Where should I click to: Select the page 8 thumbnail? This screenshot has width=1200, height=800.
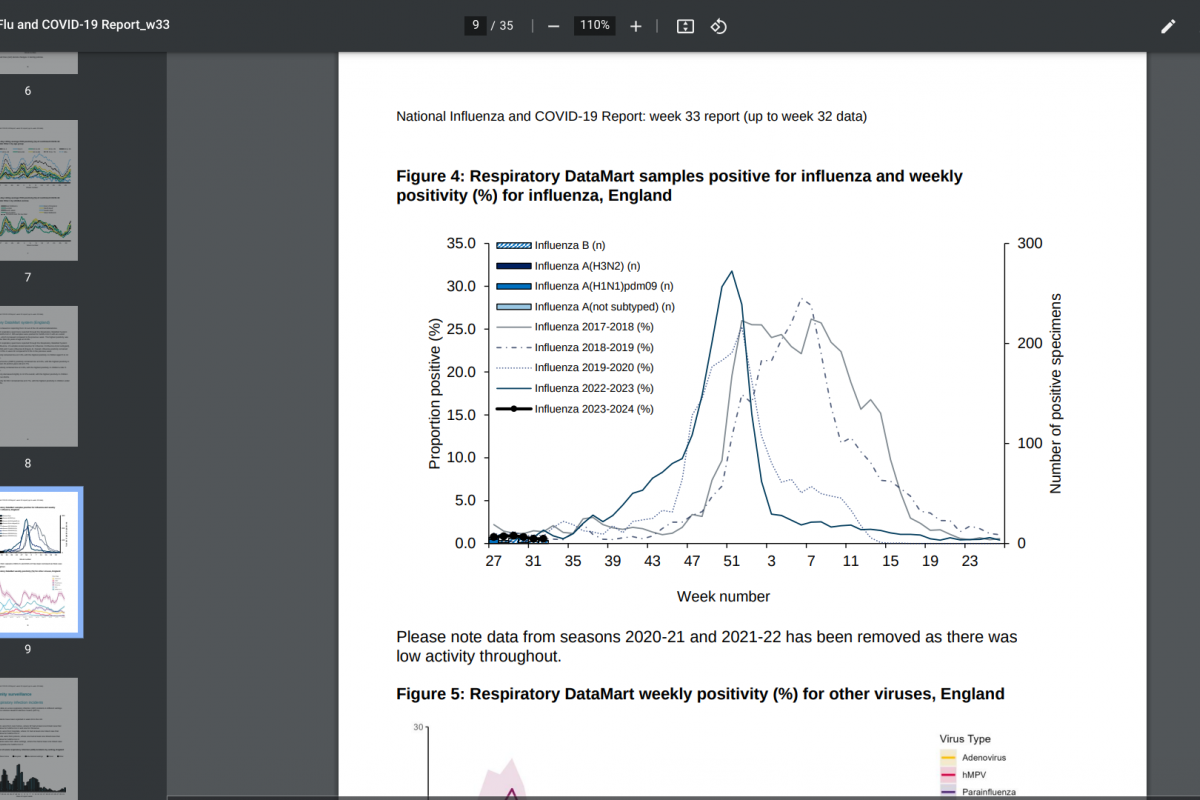point(40,376)
